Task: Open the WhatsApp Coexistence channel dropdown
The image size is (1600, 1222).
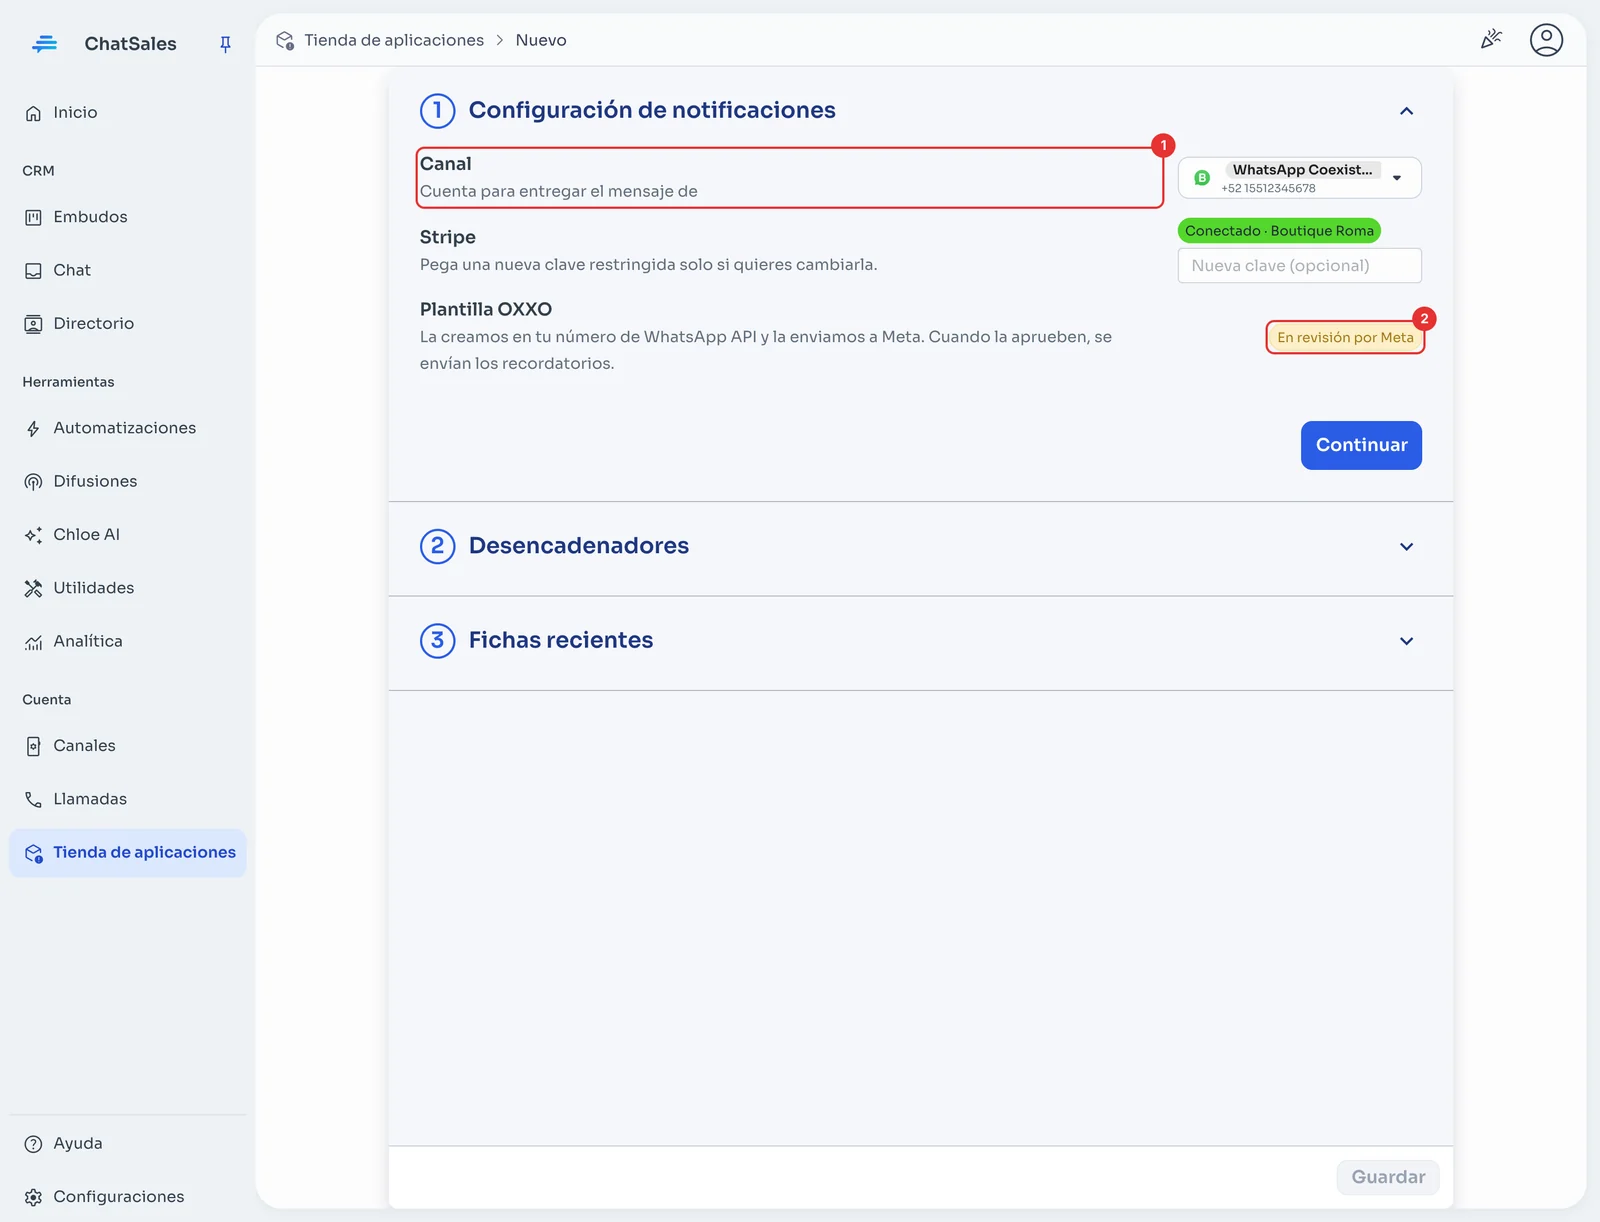Action: pyautogui.click(x=1299, y=178)
